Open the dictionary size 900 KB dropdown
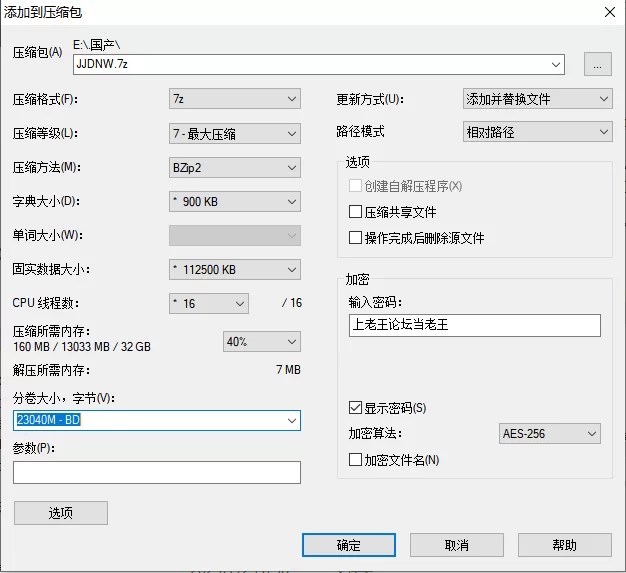Viewport: 626px width, 573px height. click(x=235, y=202)
